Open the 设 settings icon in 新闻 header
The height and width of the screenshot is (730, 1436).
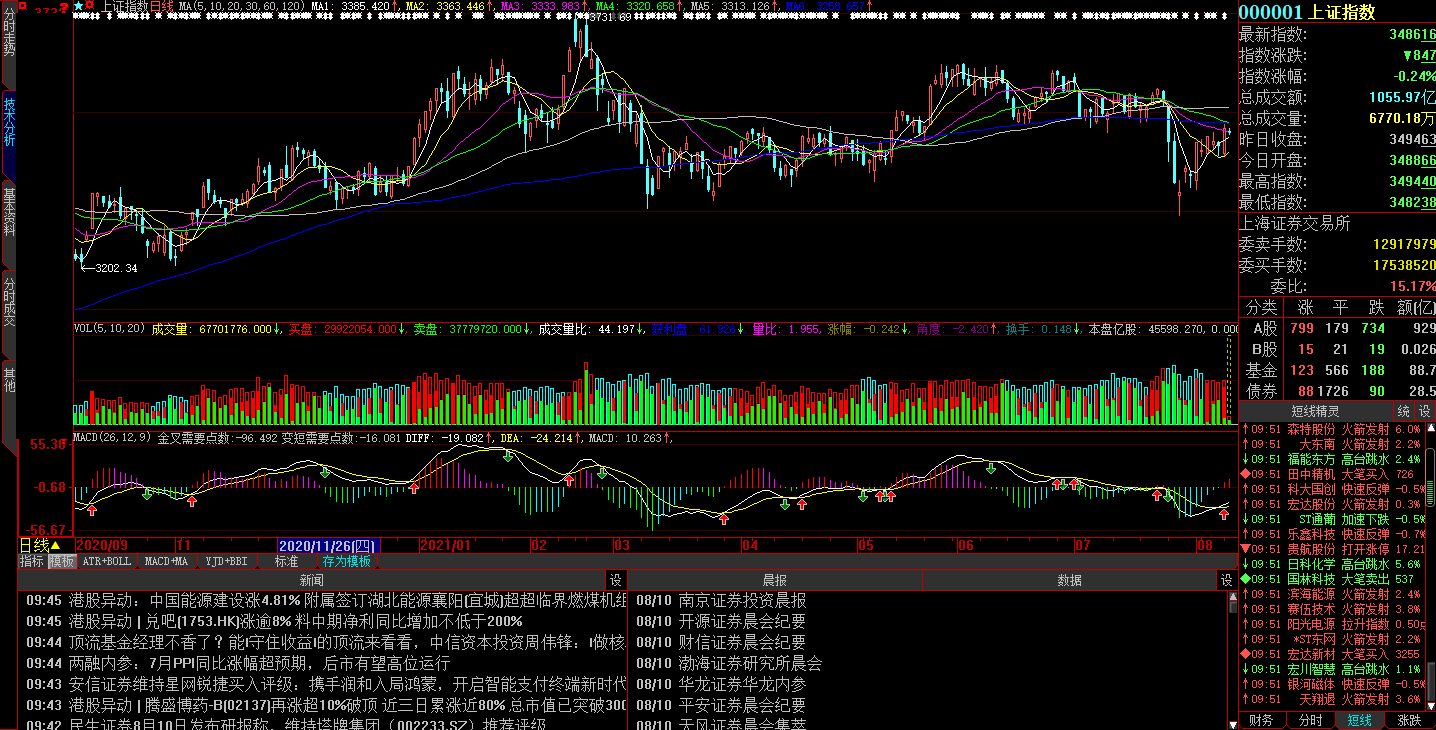pyautogui.click(x=616, y=580)
